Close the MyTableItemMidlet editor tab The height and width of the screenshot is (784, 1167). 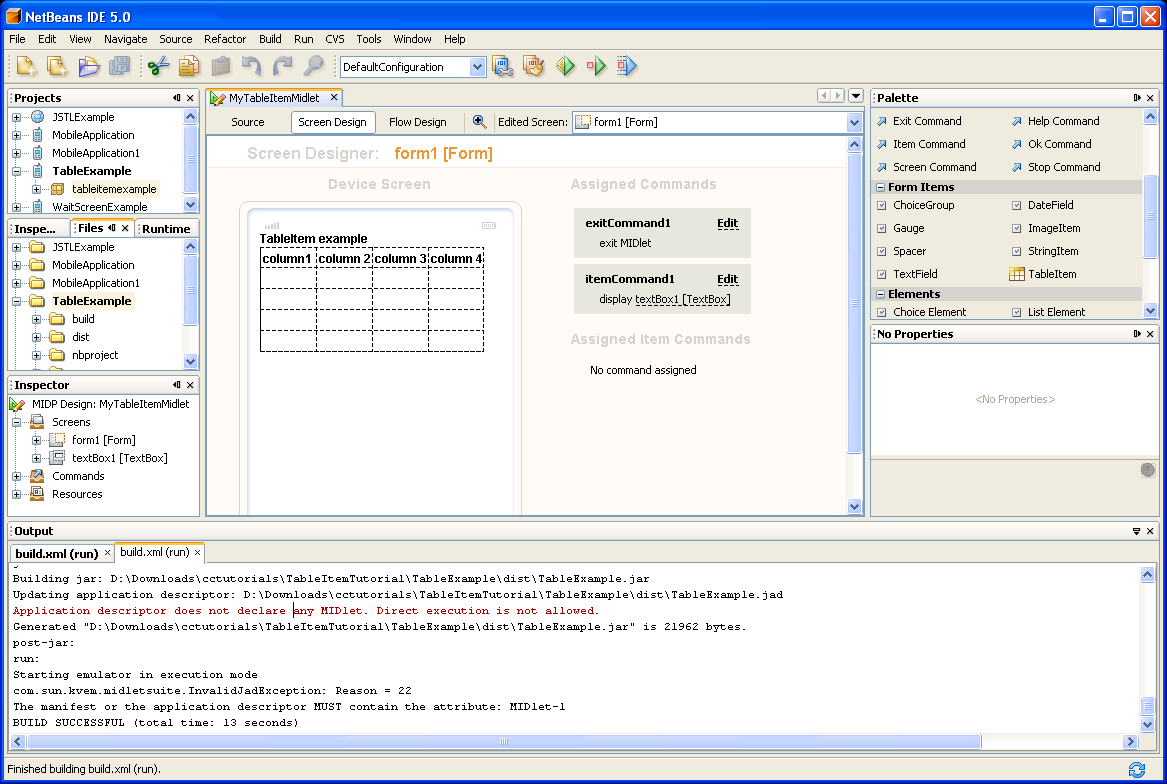pyautogui.click(x=334, y=98)
